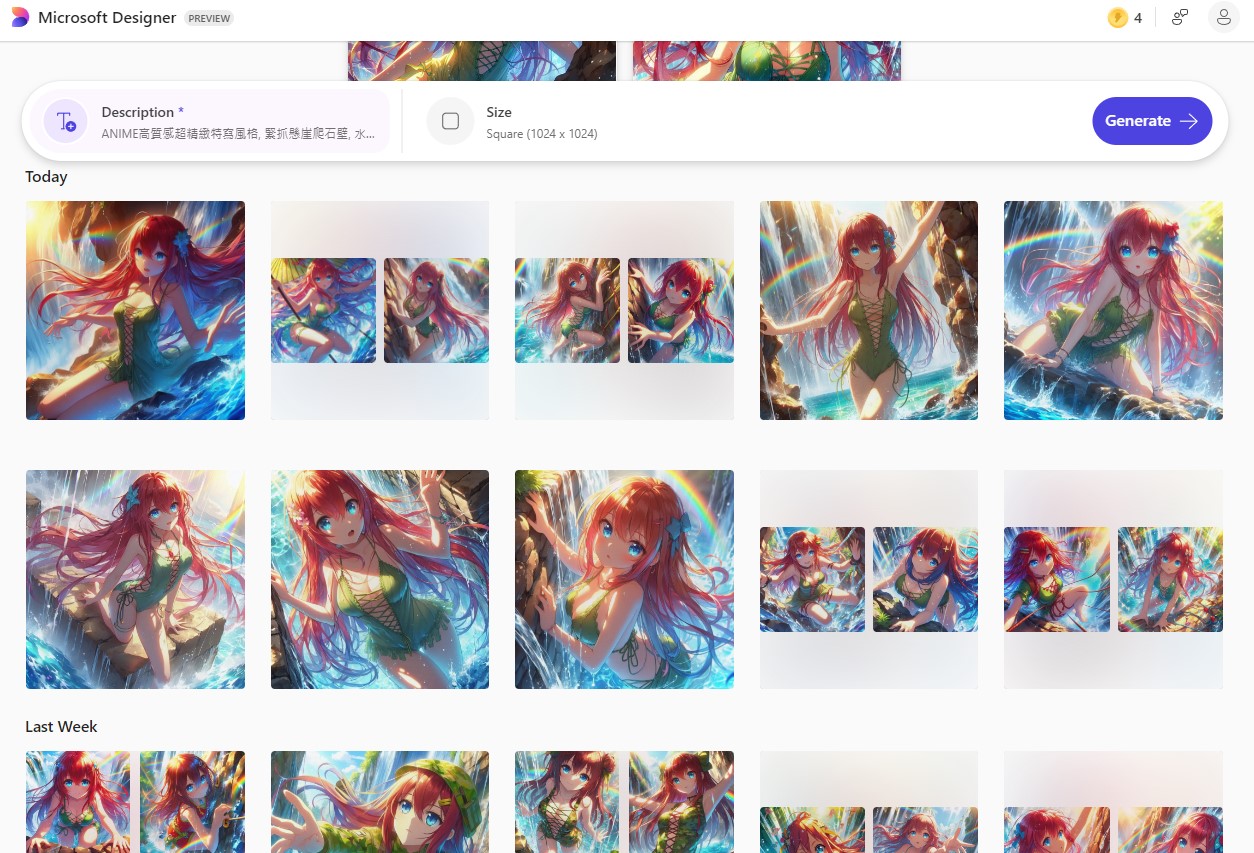1254x853 pixels.
Task: Open image of girl standing with arm raised
Action: (869, 310)
